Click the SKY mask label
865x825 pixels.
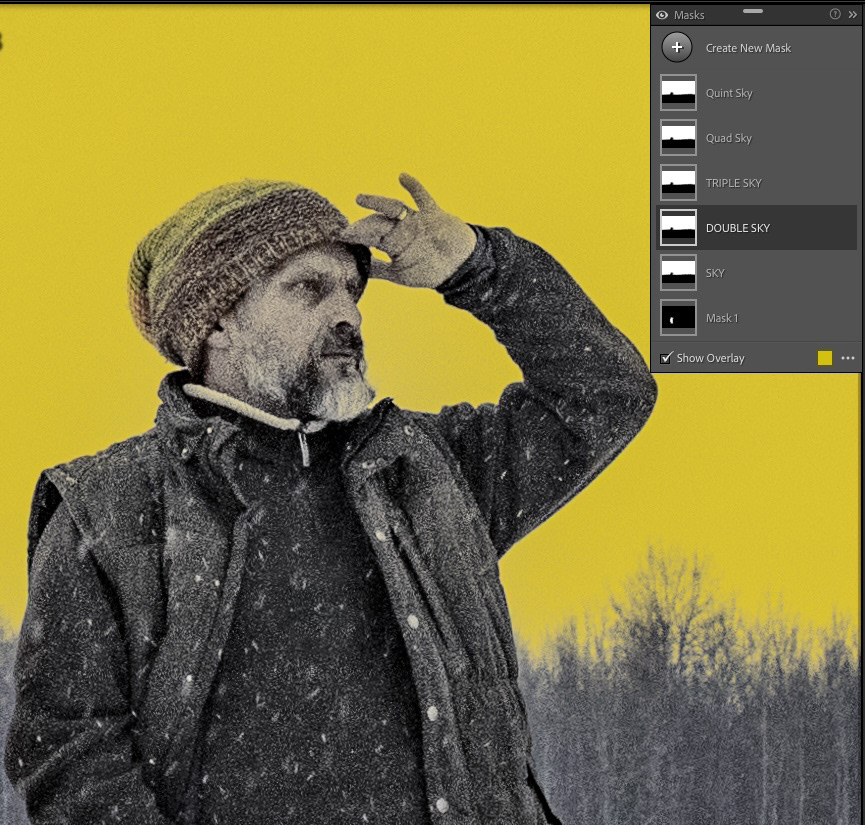[x=715, y=273]
